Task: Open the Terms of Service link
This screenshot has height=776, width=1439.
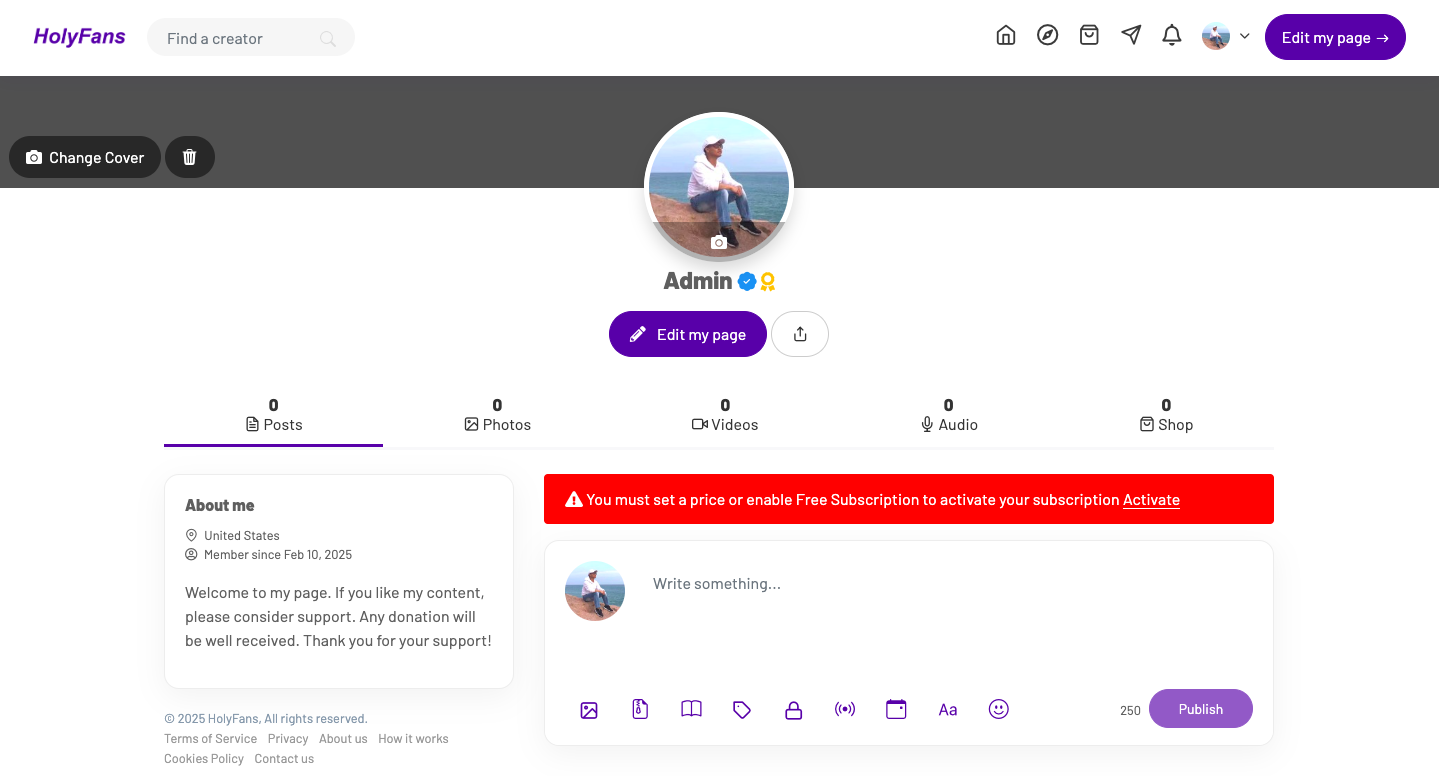Action: pos(210,739)
